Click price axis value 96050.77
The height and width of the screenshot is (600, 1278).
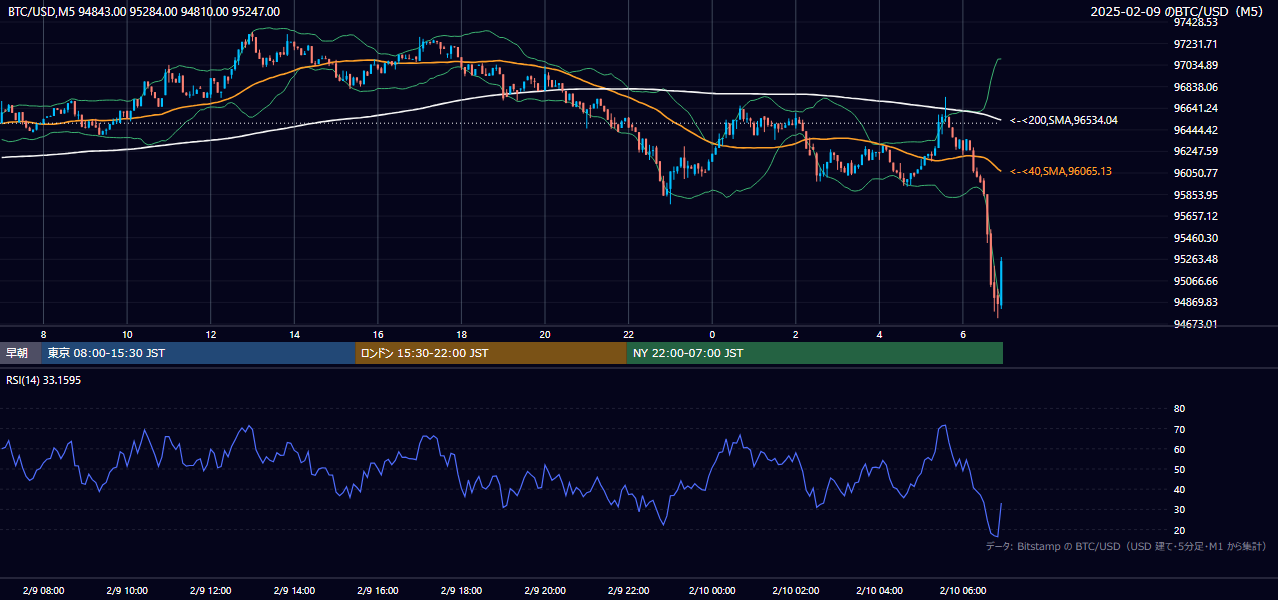[1195, 173]
